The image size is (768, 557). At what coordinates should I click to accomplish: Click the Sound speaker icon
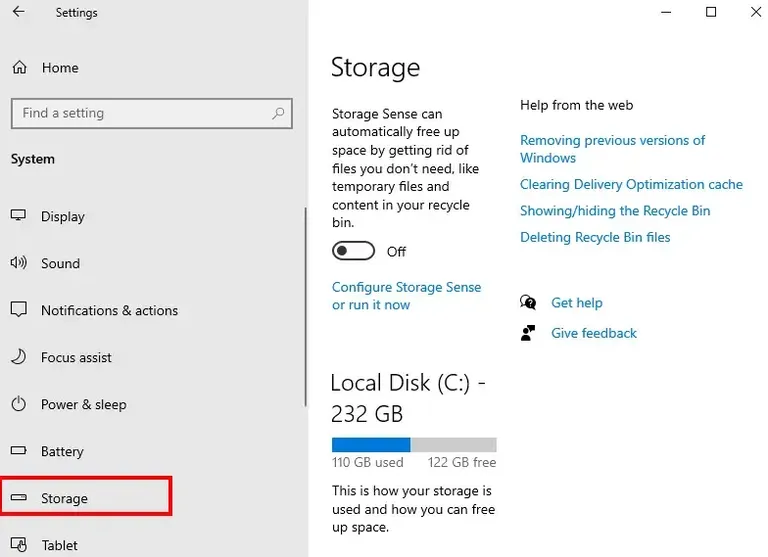pos(19,263)
